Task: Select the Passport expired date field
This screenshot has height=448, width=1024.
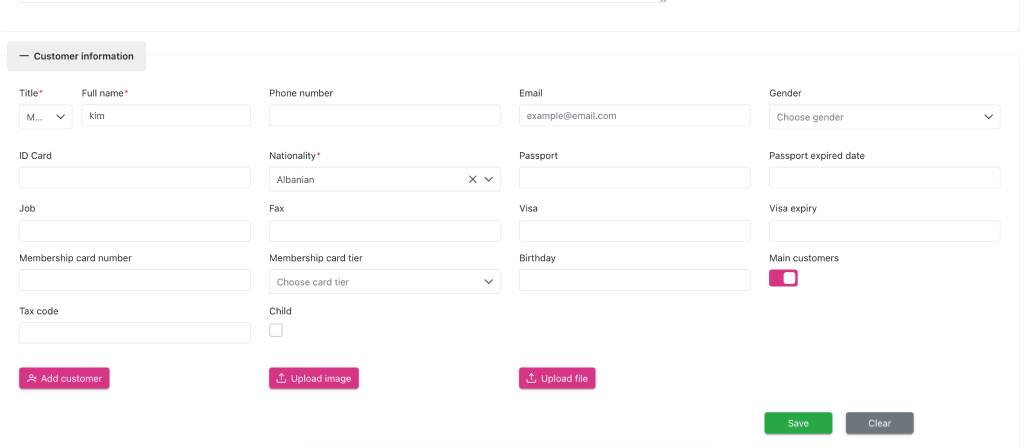Action: [x=884, y=178]
